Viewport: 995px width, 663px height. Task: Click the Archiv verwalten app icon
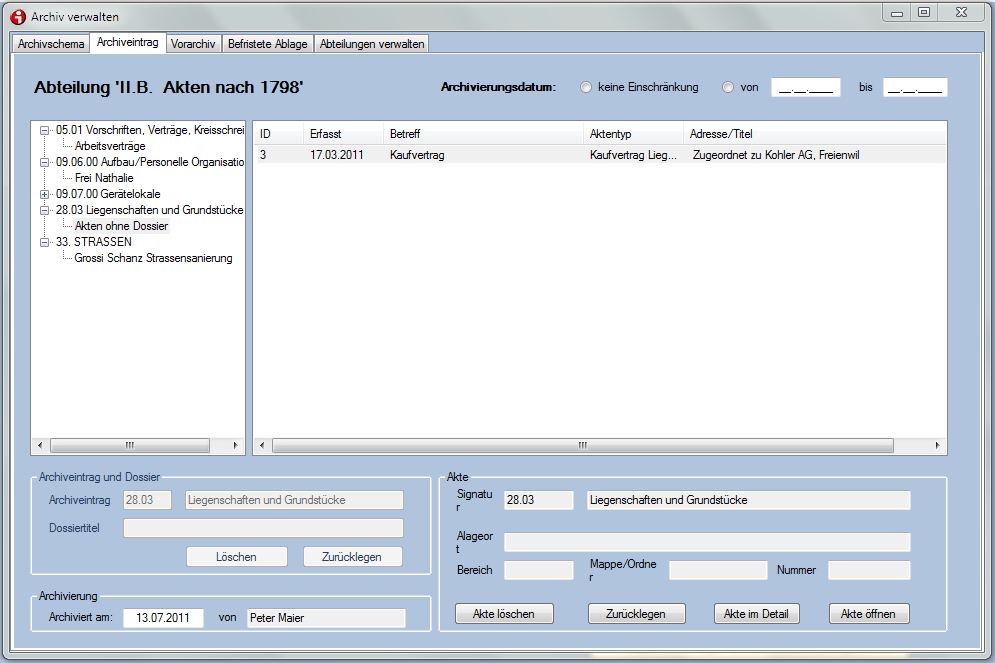click(17, 16)
